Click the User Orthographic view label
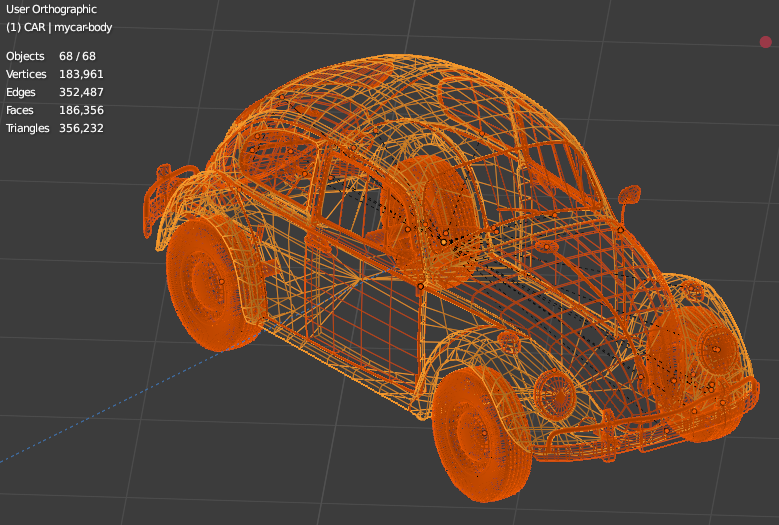This screenshot has height=525, width=779. point(51,9)
